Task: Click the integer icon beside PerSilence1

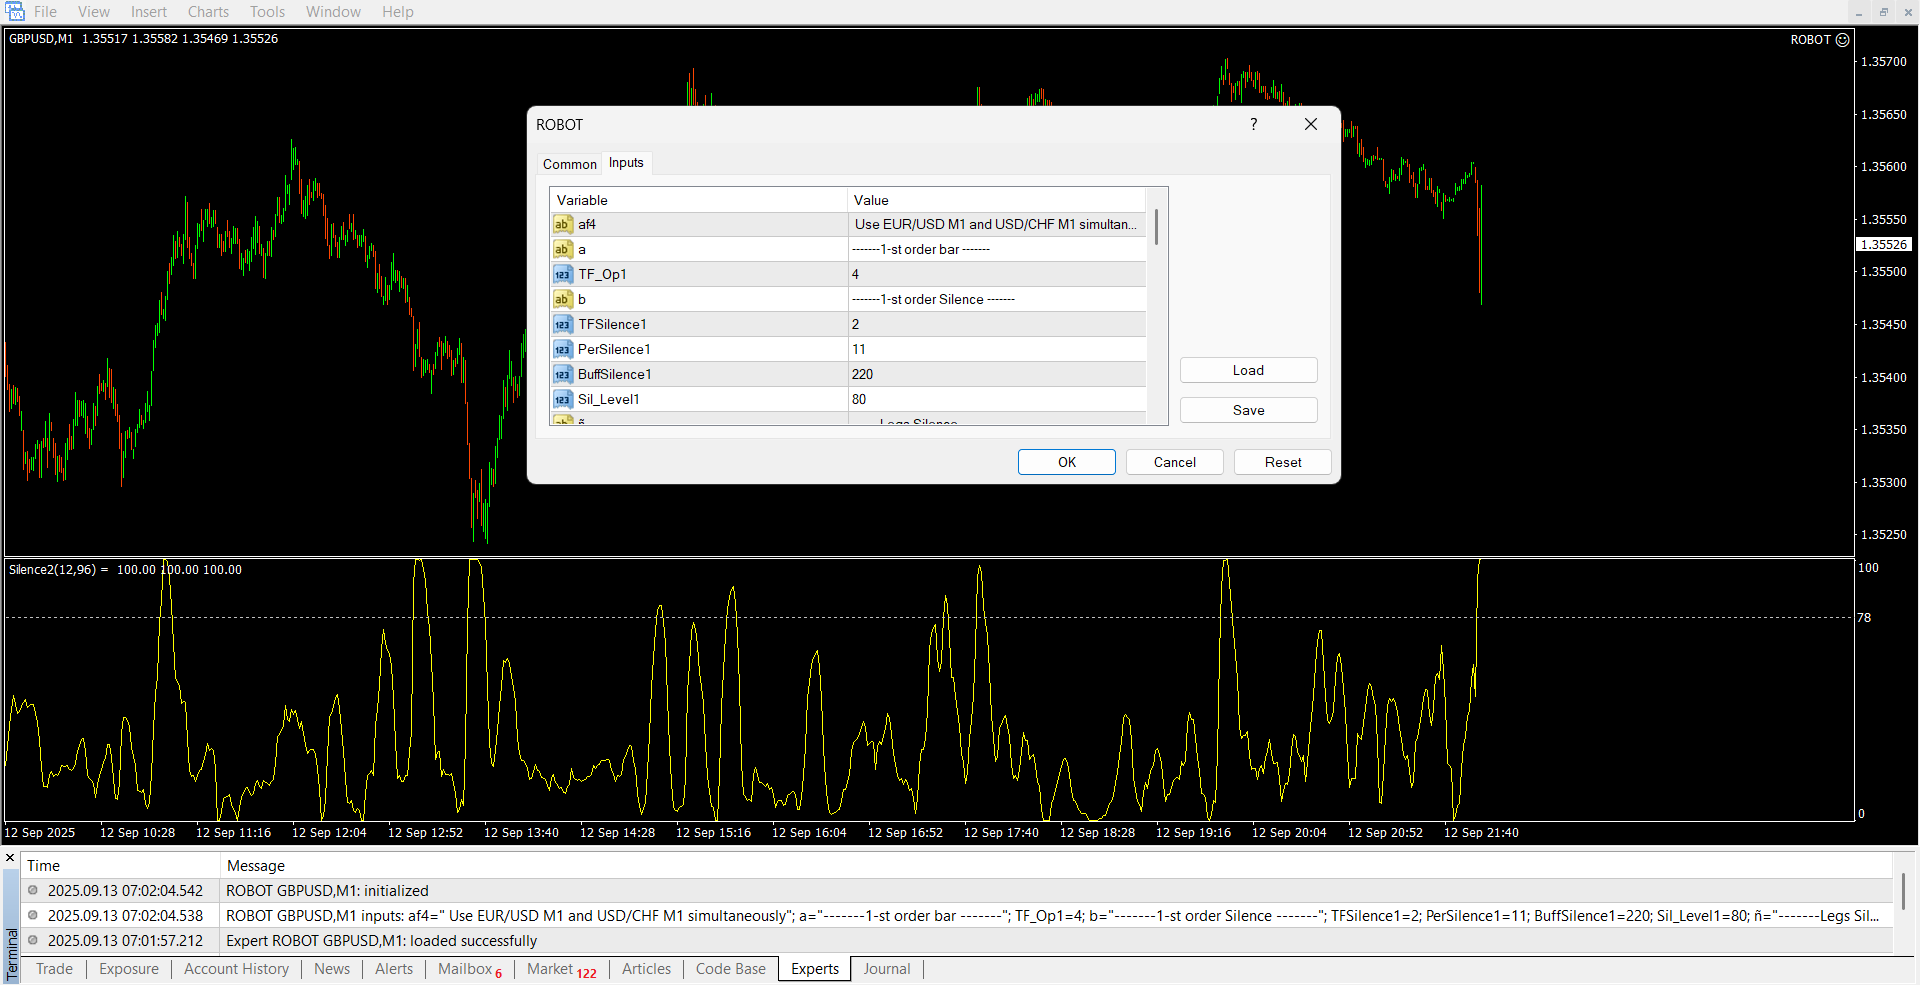Action: [563, 350]
